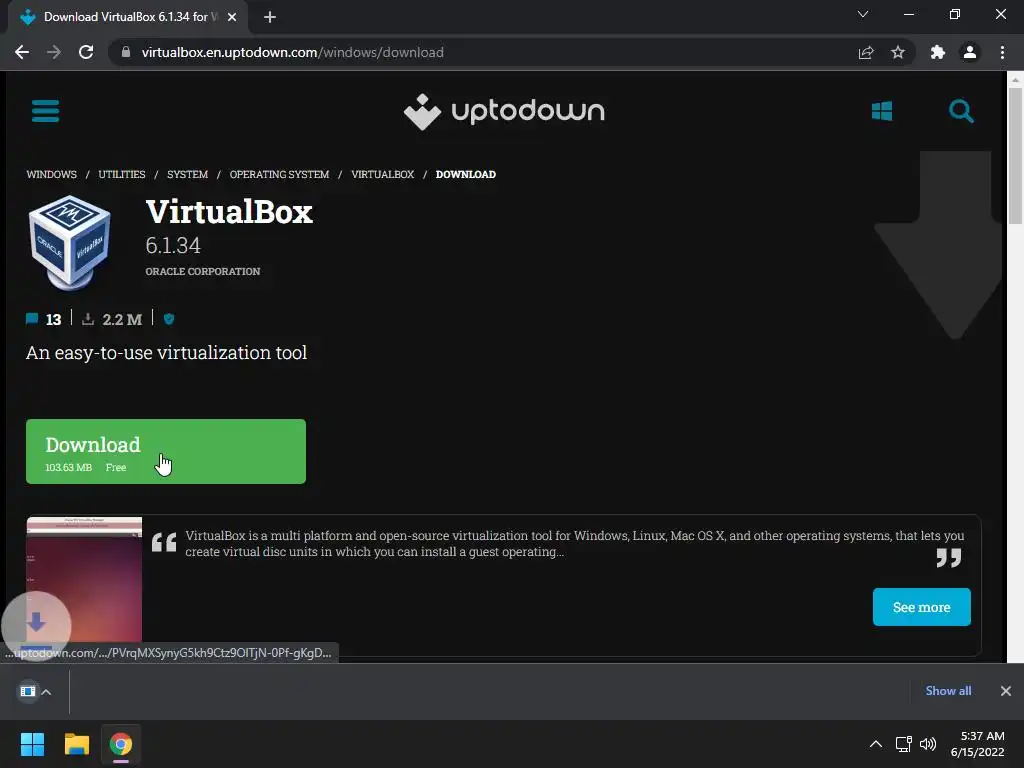Screen dimensions: 1024x768
Task: Close the downloads bar
Action: point(1006,691)
